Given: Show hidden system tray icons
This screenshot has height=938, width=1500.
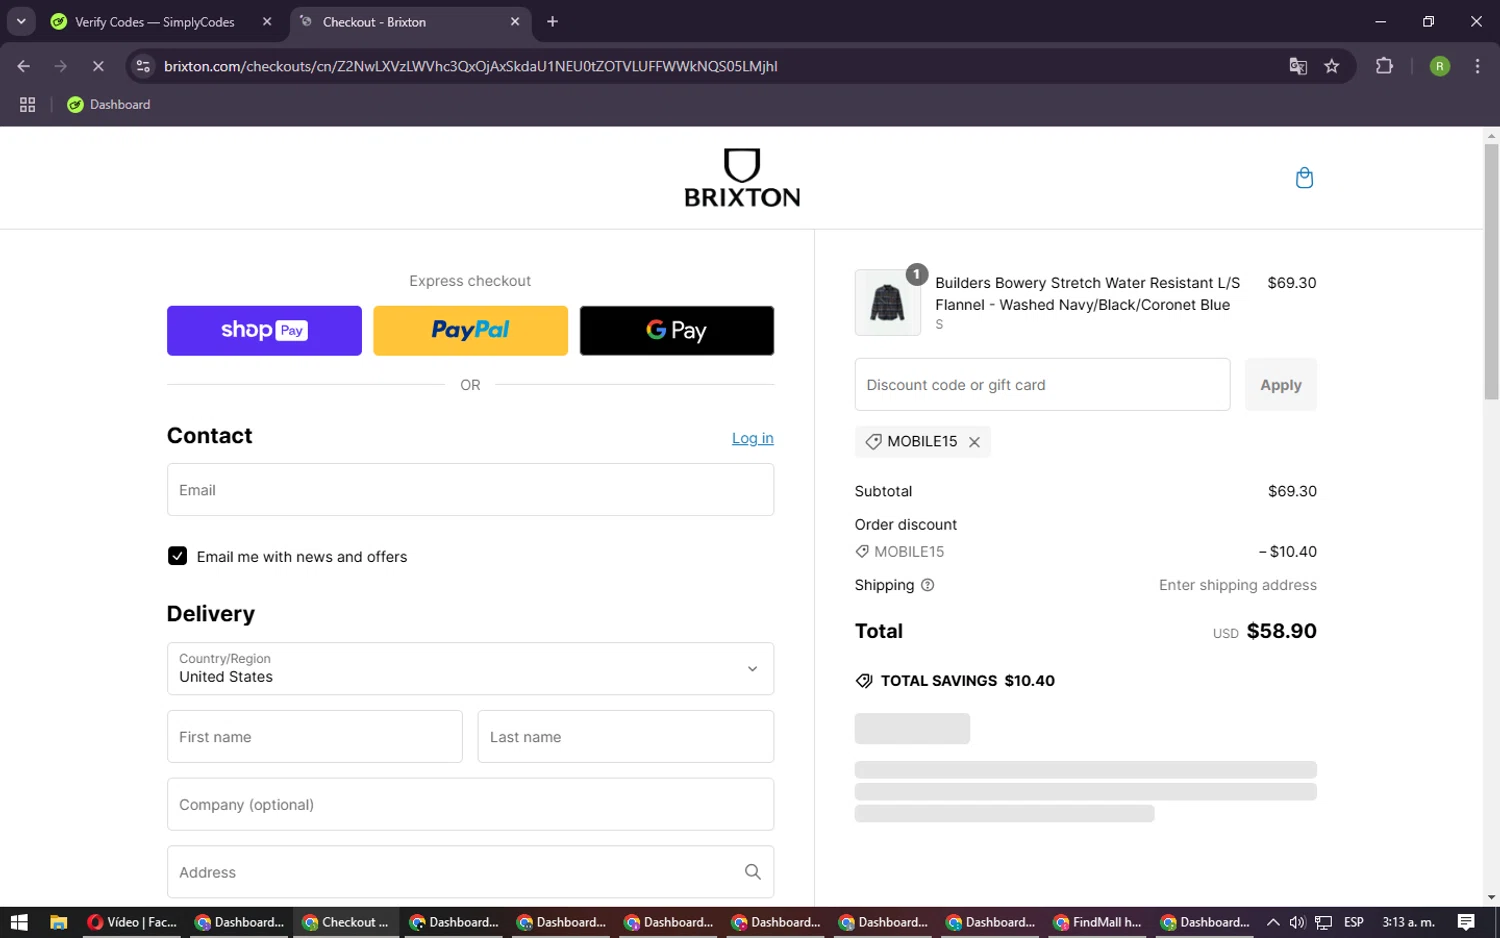Looking at the screenshot, I should tap(1272, 922).
